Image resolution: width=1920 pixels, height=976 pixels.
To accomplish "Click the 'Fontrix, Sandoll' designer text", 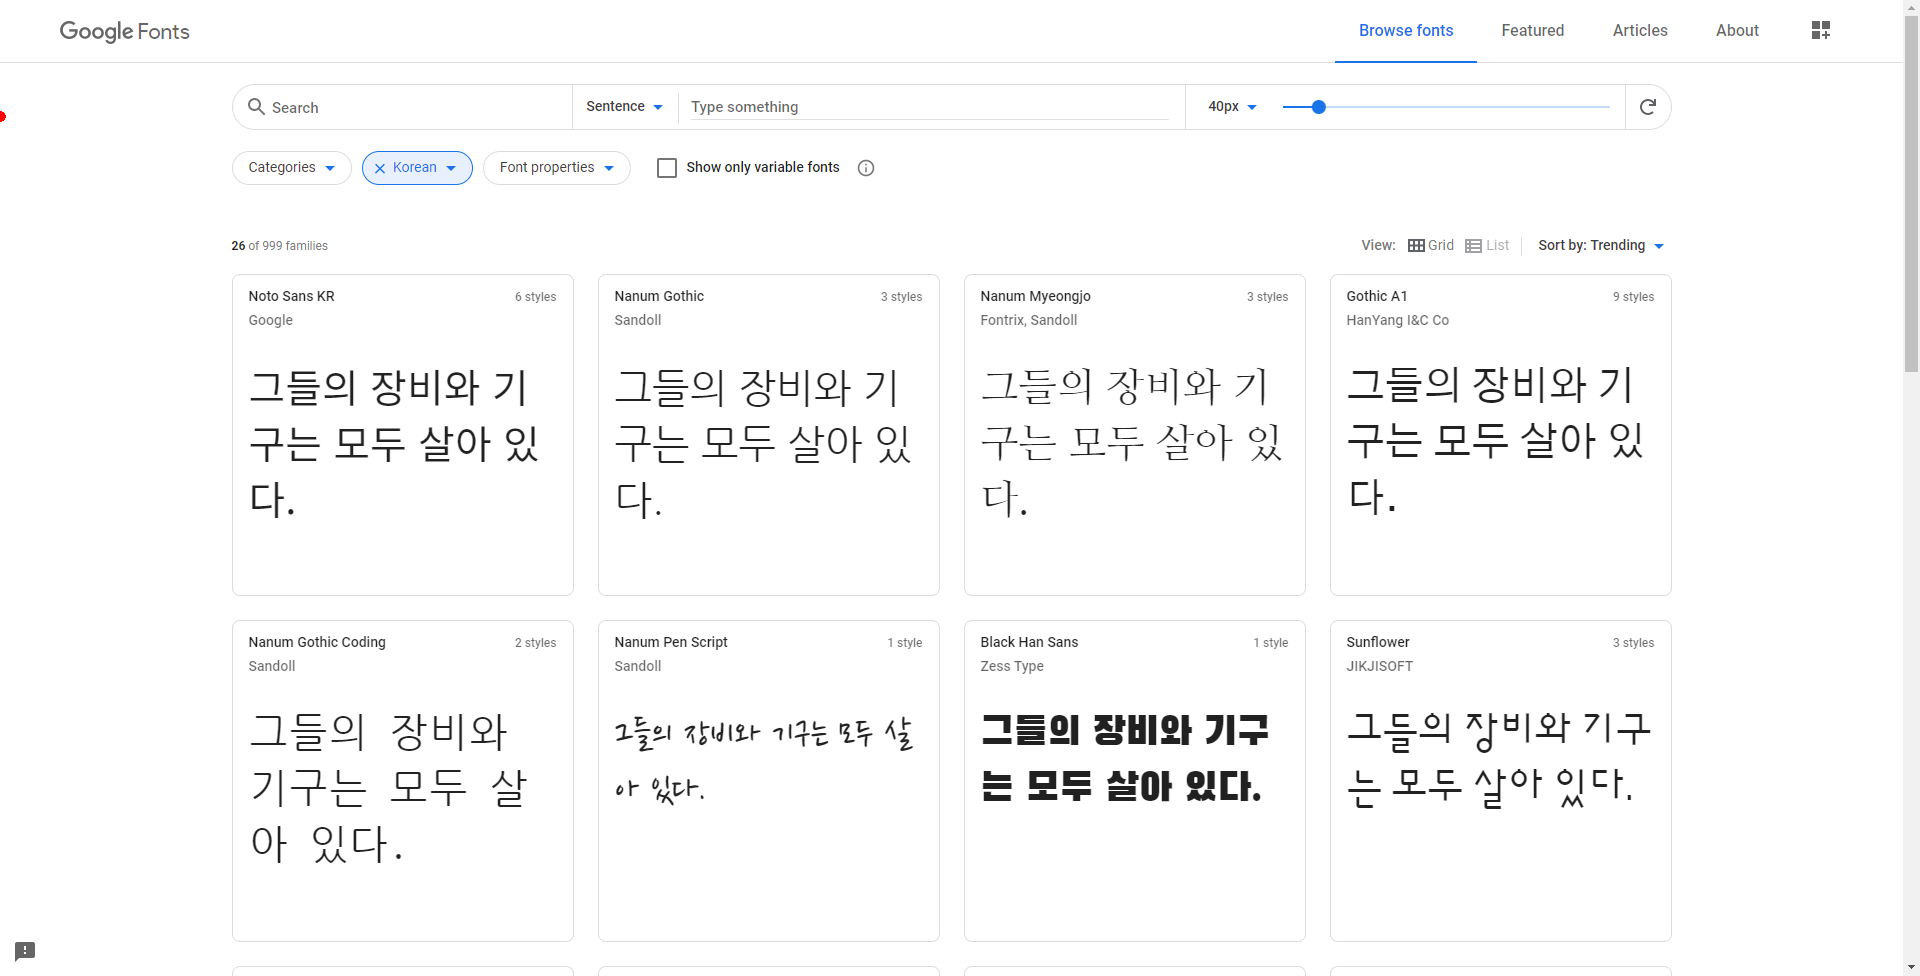I will 1029,320.
